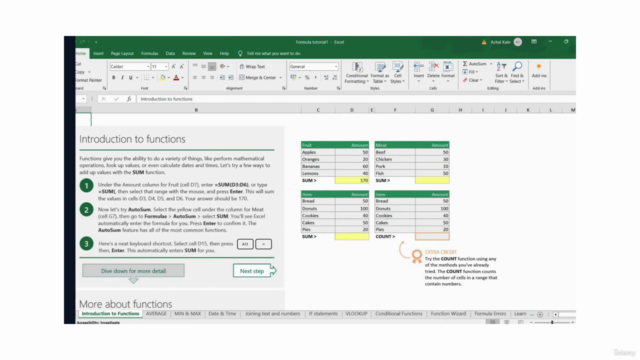The width and height of the screenshot is (640, 360).
Task: Click the Insert Function fx icon
Action: (x=129, y=99)
